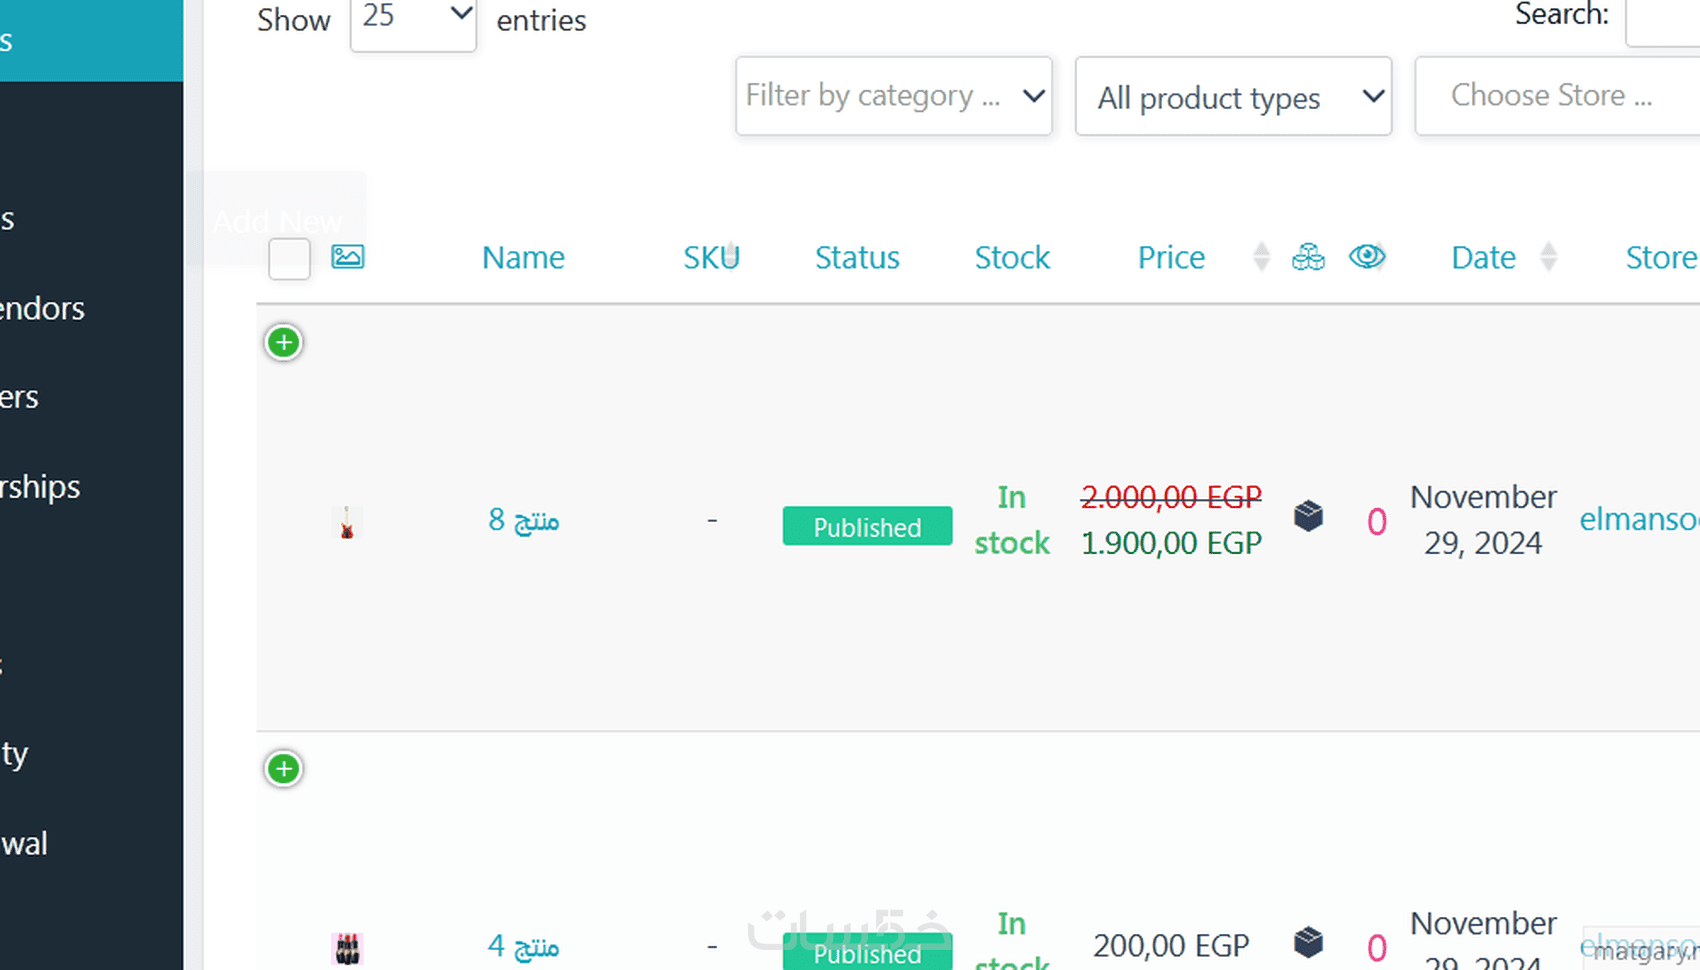
Task: Open the All product types dropdown
Action: pos(1233,97)
